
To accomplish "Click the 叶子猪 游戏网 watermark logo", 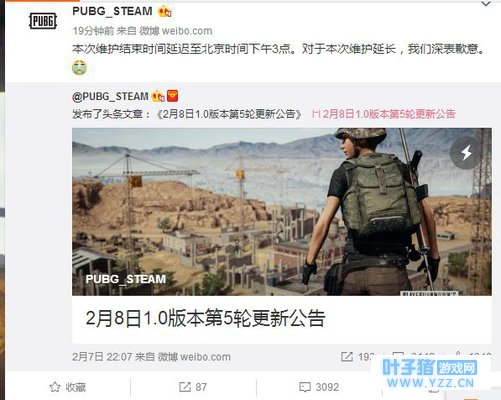I will coord(430,373).
